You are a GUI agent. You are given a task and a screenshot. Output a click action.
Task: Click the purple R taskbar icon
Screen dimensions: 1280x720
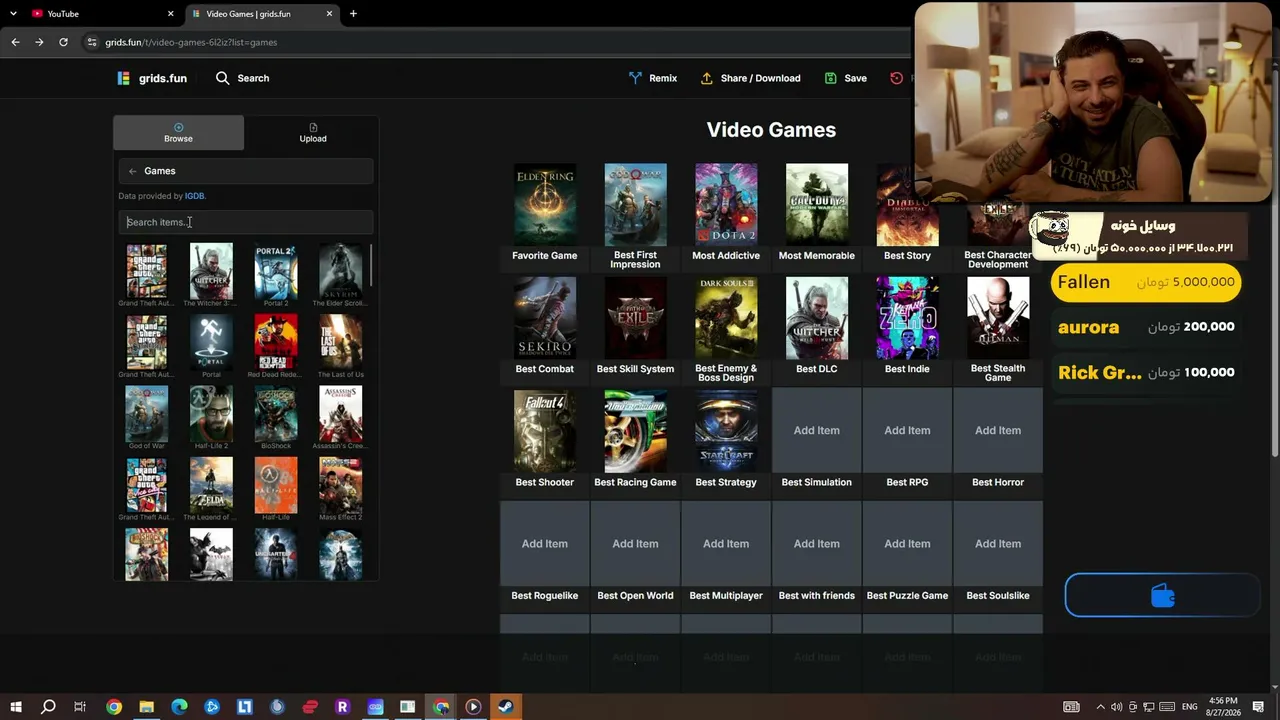click(x=342, y=707)
